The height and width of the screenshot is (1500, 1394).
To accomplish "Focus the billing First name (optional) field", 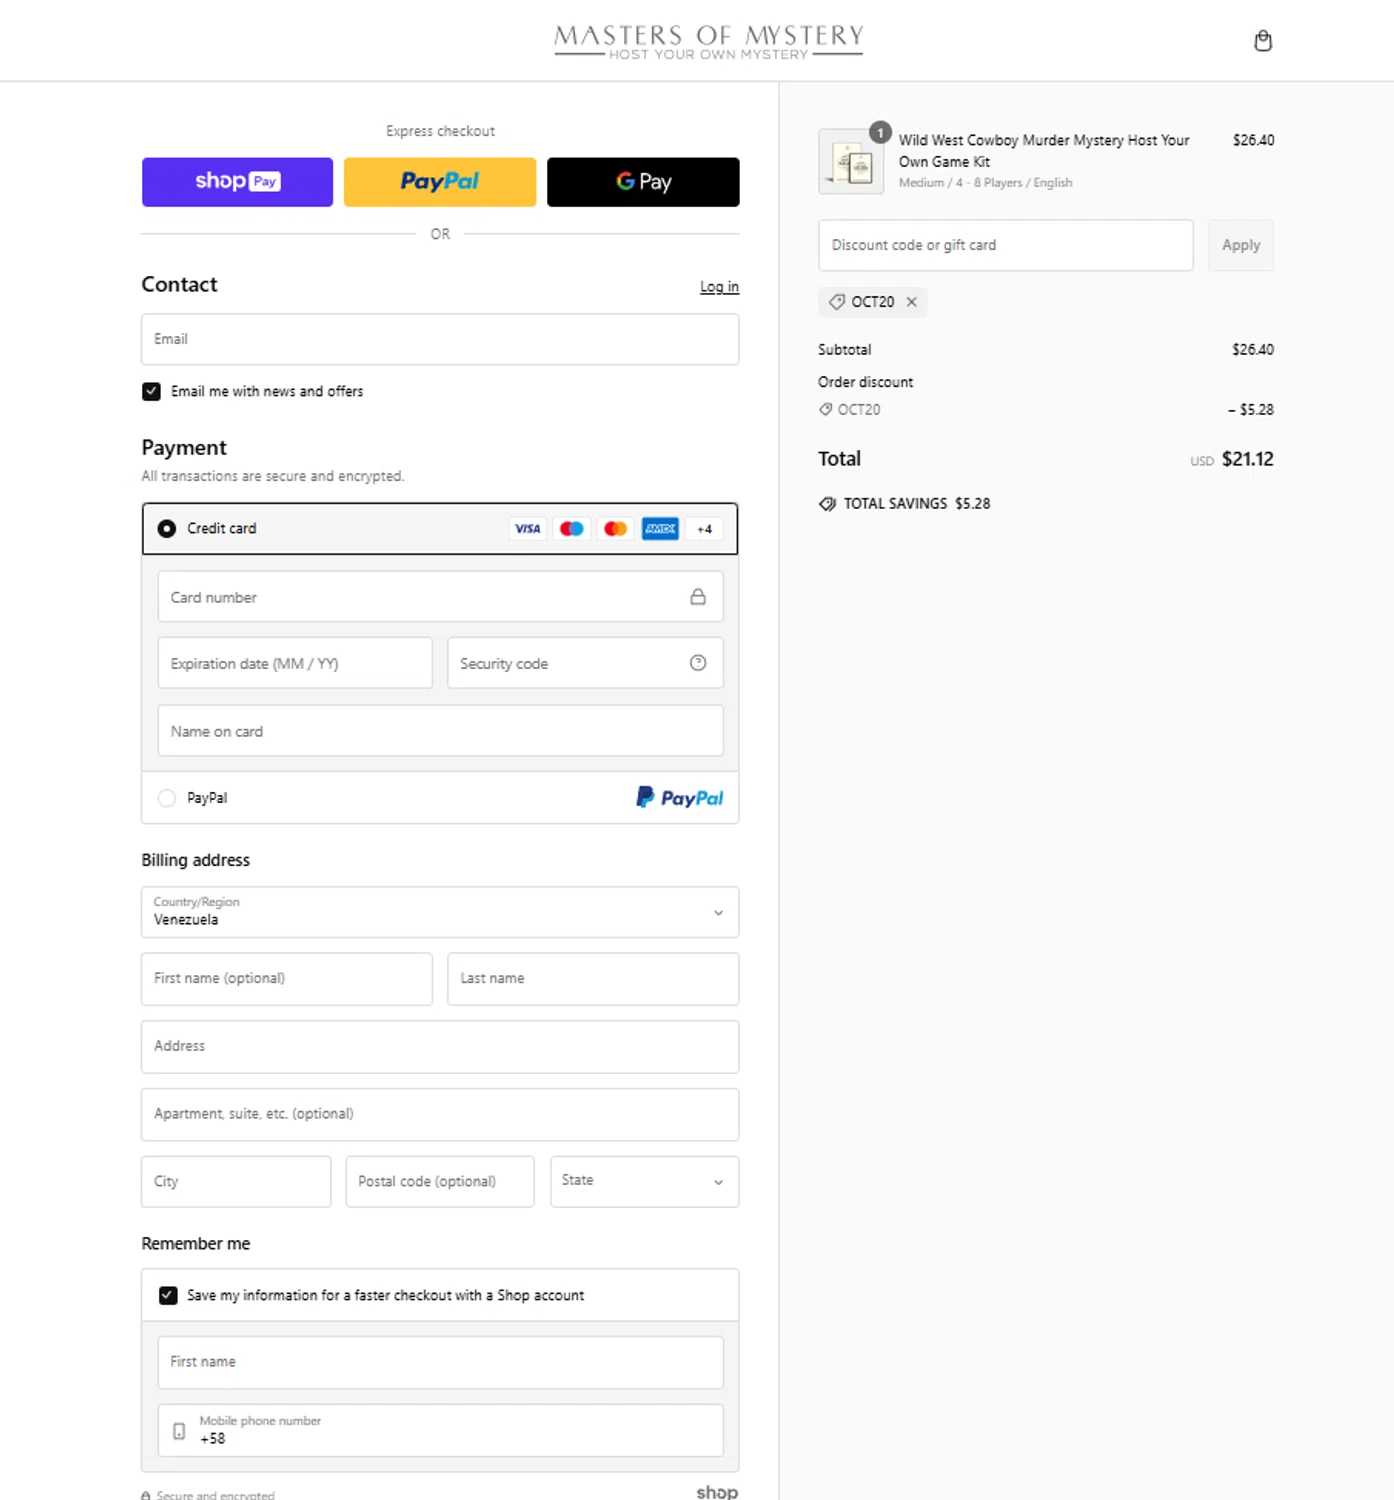I will 287,979.
